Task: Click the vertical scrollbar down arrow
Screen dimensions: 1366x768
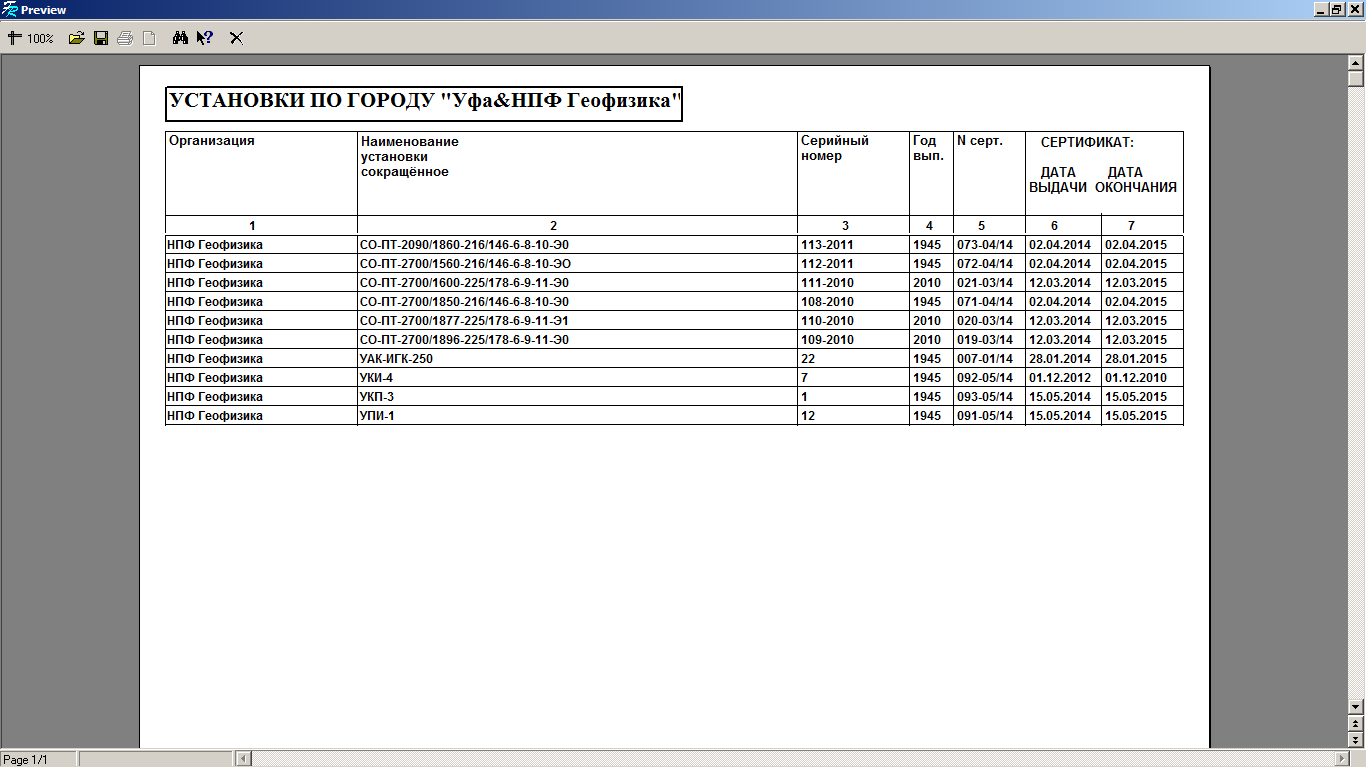Action: click(1356, 707)
